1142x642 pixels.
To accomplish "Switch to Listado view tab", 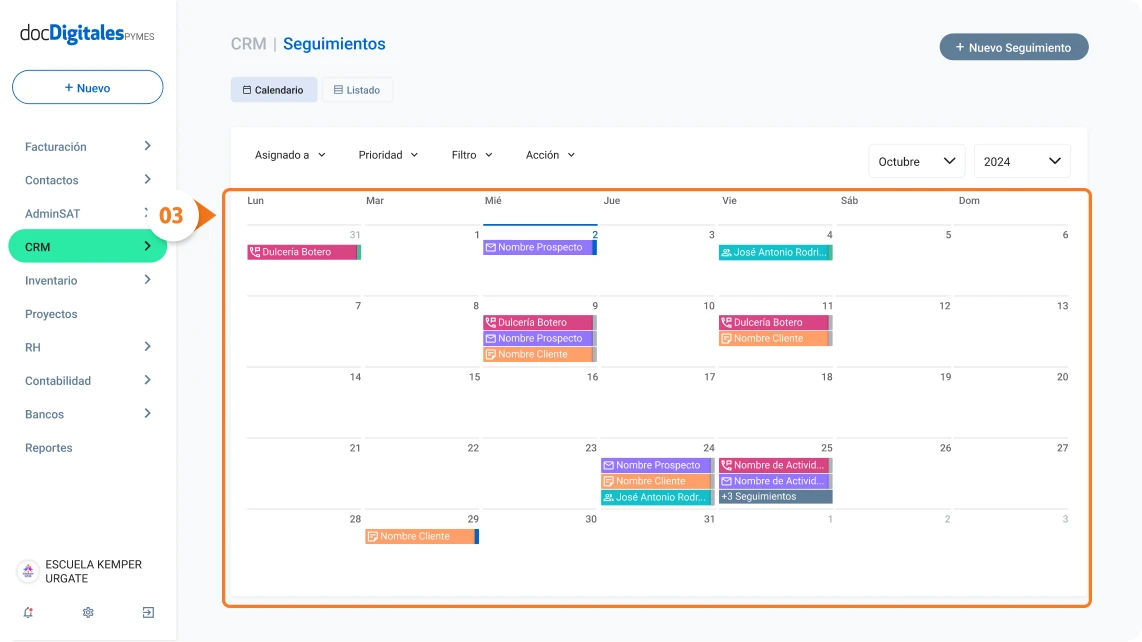I will point(357,90).
